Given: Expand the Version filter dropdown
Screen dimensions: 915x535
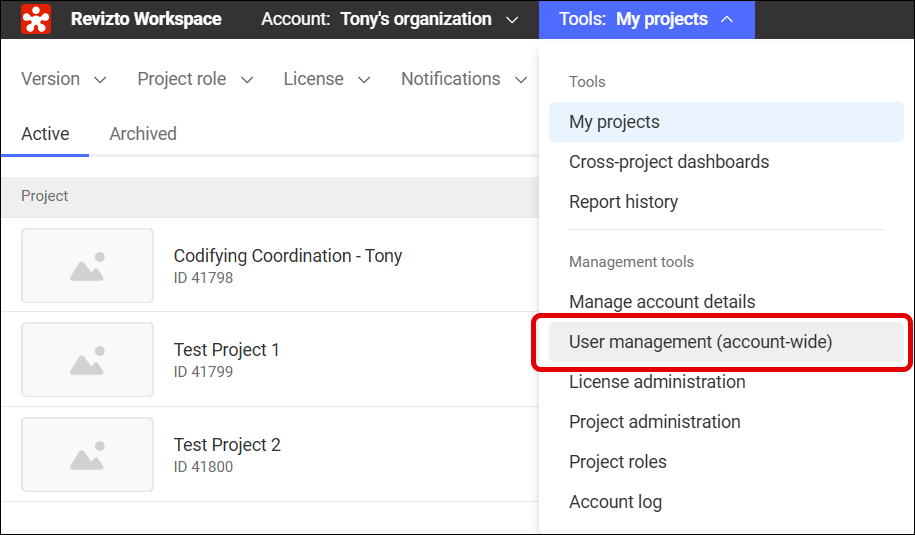Looking at the screenshot, I should pyautogui.click(x=64, y=79).
